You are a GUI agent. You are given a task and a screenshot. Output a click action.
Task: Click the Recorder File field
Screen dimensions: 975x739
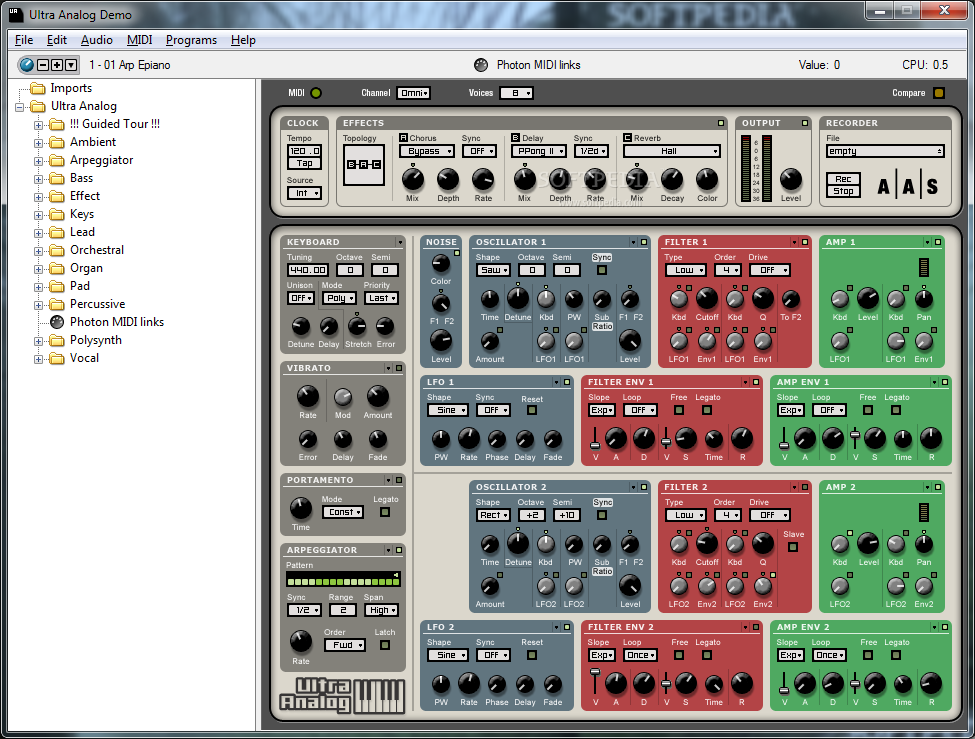[885, 151]
